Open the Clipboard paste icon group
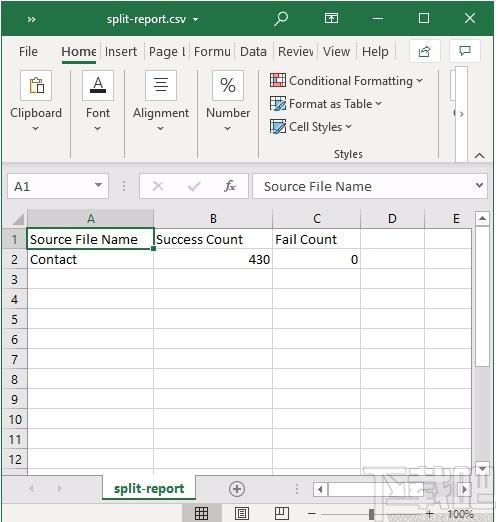498x522 pixels. 36,86
